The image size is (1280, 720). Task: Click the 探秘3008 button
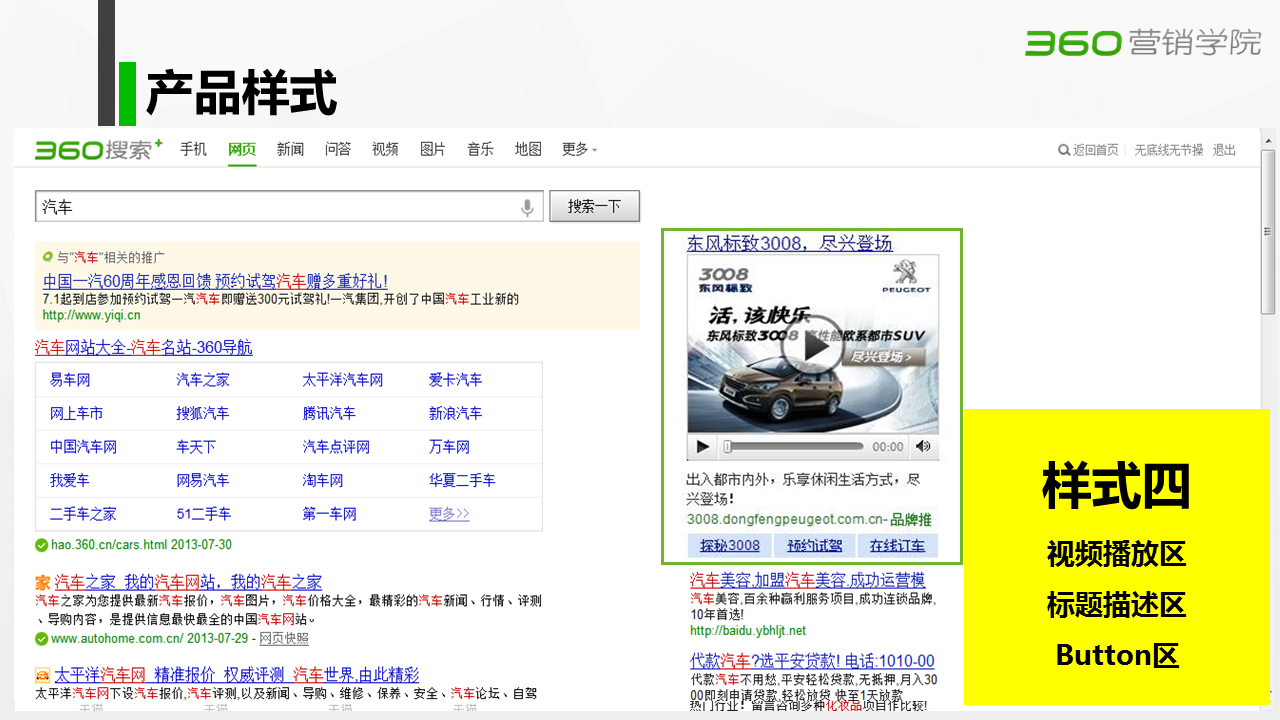click(x=730, y=545)
